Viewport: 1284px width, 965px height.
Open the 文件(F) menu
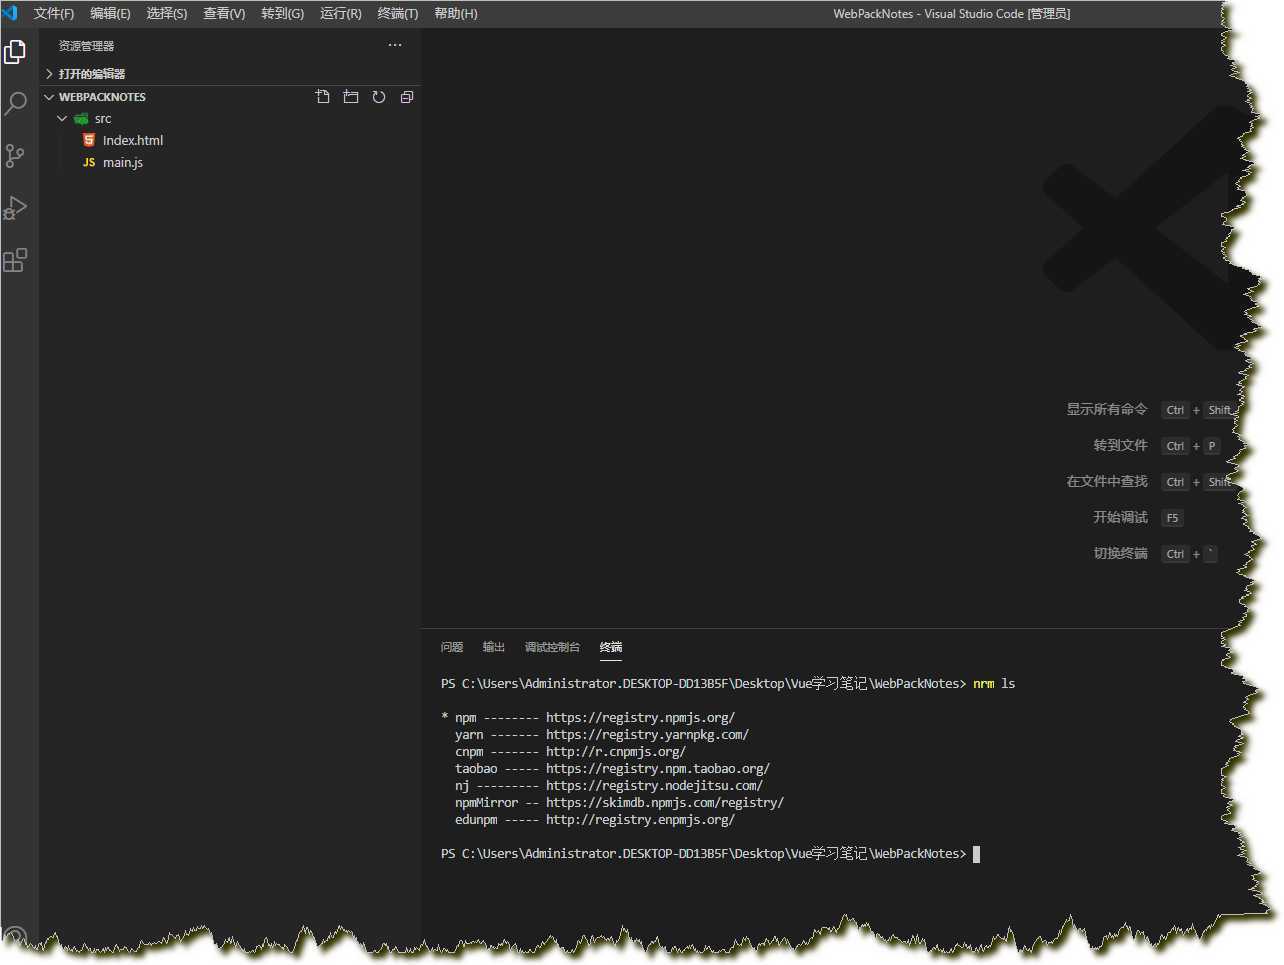point(54,13)
